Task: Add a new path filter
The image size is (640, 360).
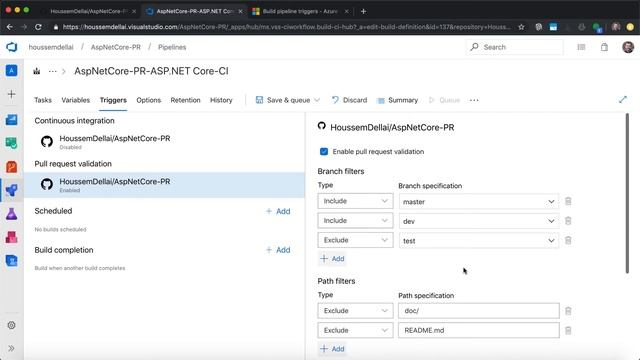Action: click(332, 349)
